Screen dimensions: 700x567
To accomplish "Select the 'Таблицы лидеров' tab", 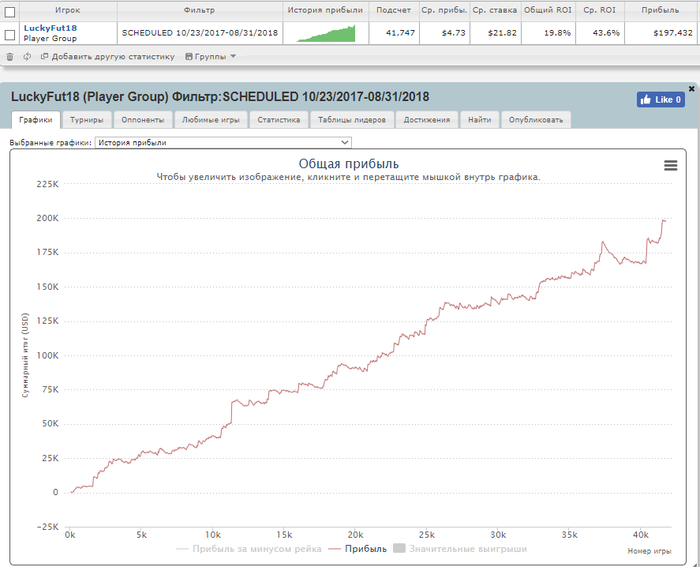I will click(x=352, y=120).
